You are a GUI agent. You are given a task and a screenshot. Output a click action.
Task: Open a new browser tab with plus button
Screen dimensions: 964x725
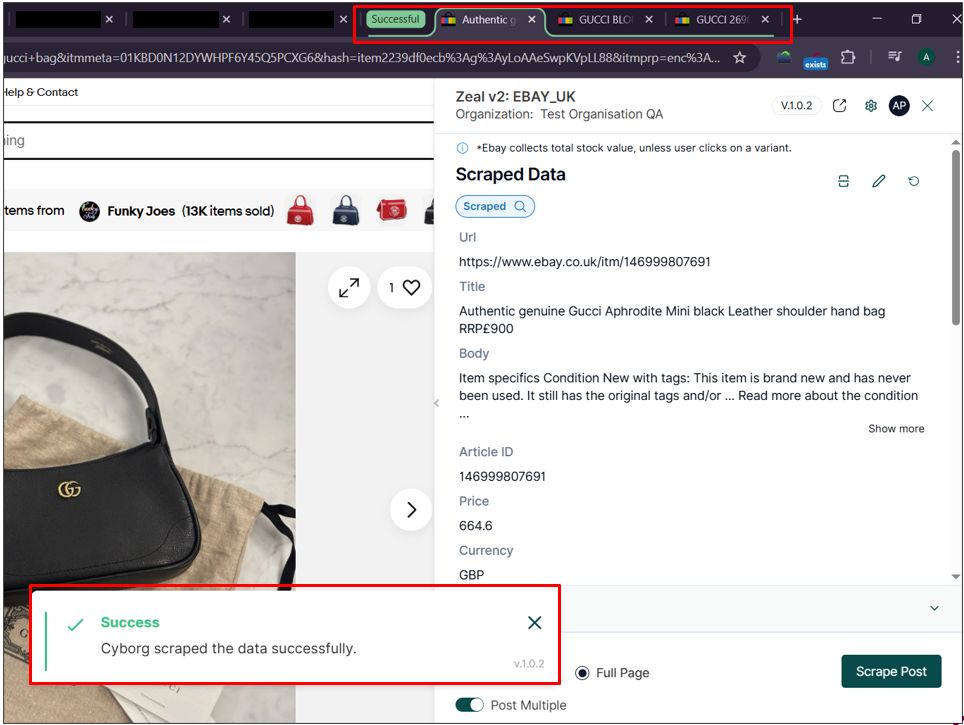pyautogui.click(x=797, y=20)
